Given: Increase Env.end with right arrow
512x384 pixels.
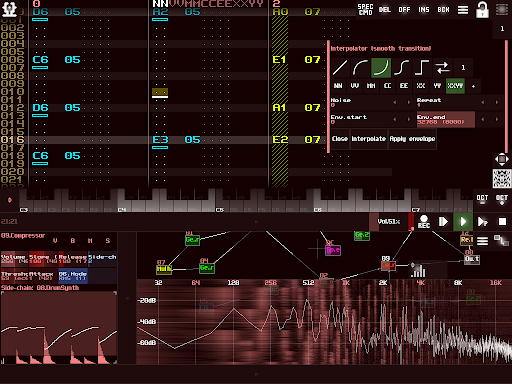Looking at the screenshot, I should [x=497, y=119].
